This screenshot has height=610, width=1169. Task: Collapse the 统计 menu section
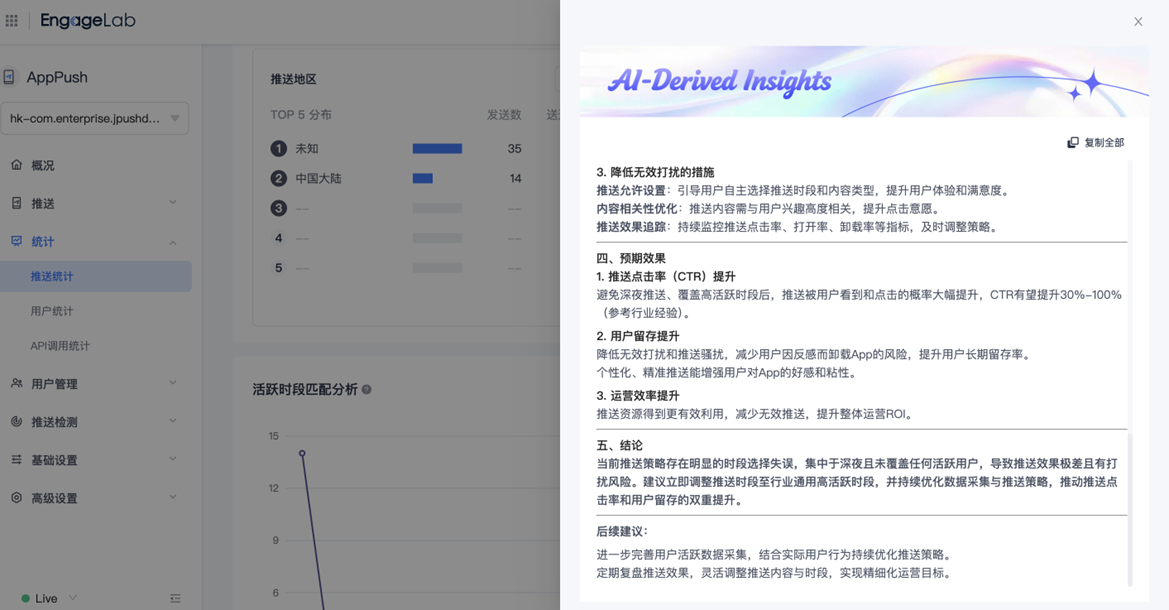173,242
